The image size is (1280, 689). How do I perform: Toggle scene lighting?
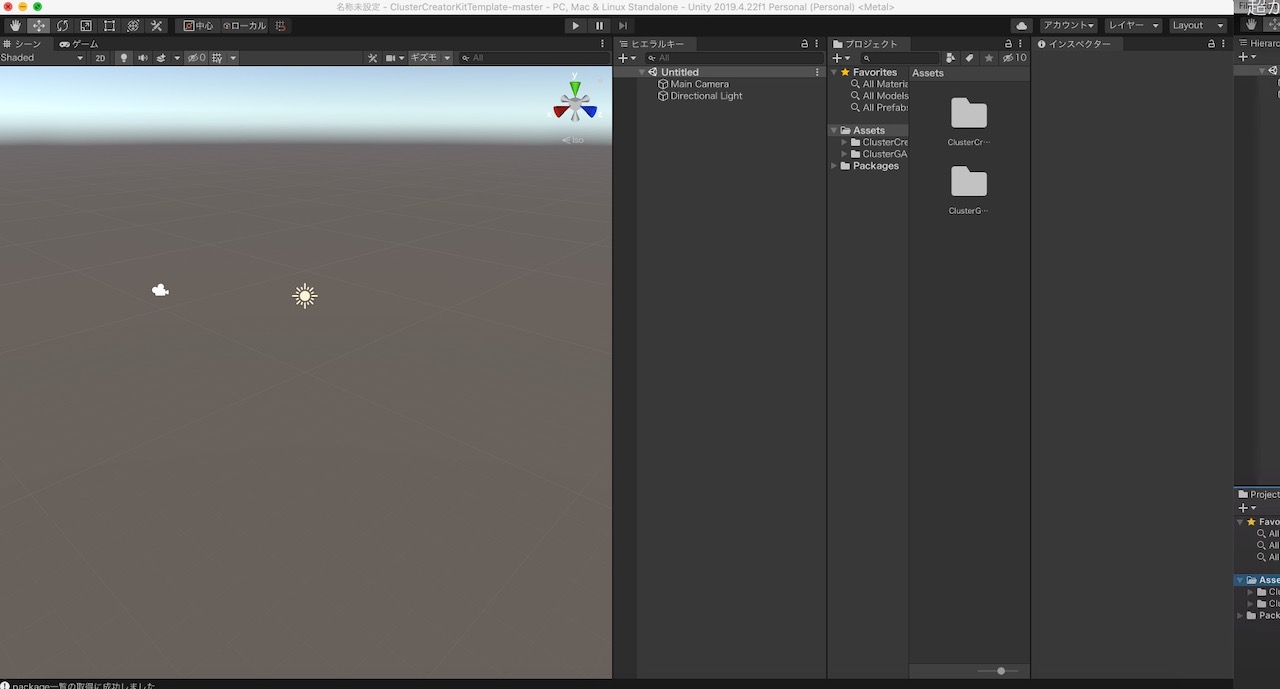click(x=123, y=57)
